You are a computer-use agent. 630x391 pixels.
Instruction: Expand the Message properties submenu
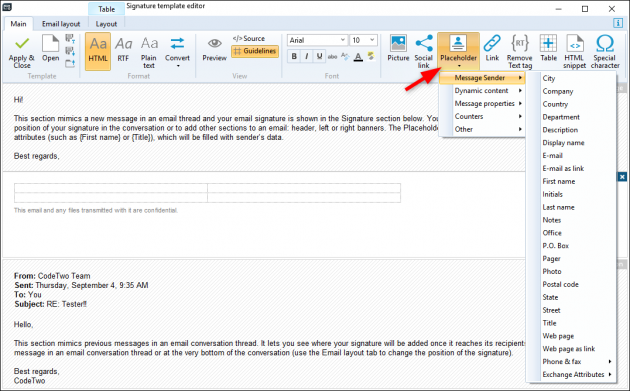(483, 104)
